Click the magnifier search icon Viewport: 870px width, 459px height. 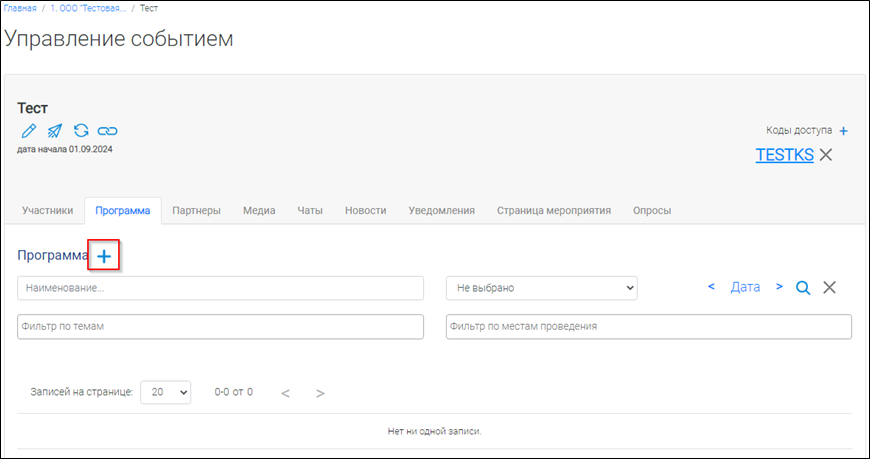tap(803, 288)
